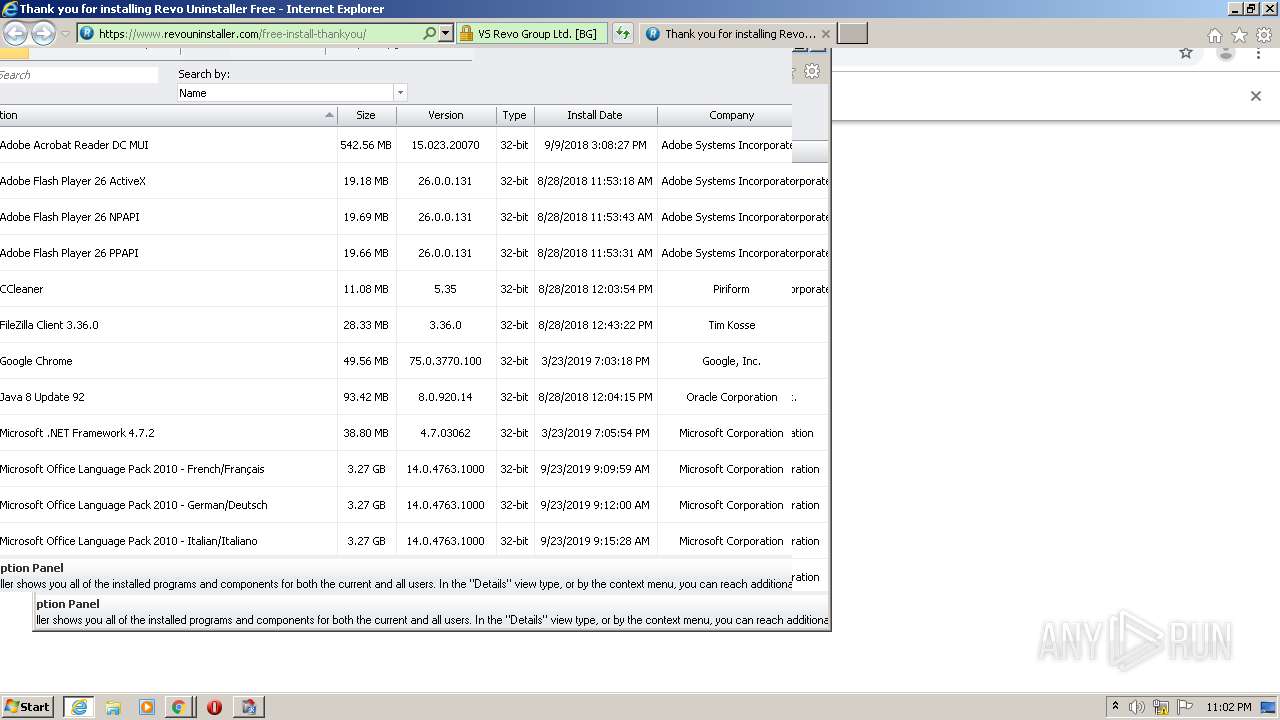This screenshot has width=1280, height=720.
Task: Sort by the Size column header
Action: pyautogui.click(x=366, y=115)
